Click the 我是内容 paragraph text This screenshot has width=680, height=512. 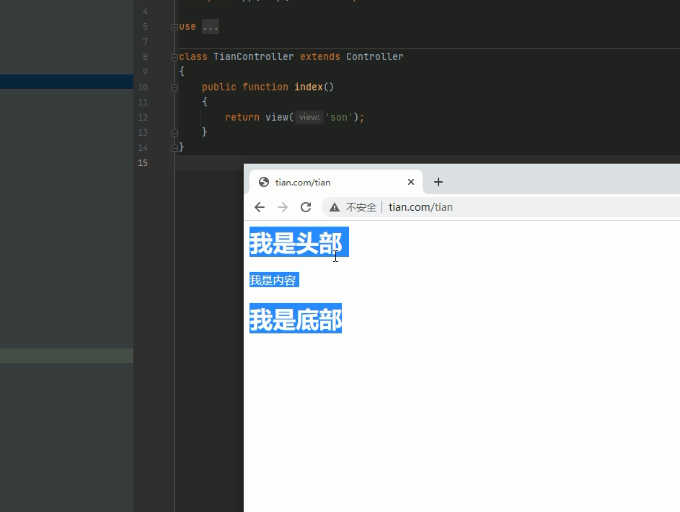(x=273, y=280)
